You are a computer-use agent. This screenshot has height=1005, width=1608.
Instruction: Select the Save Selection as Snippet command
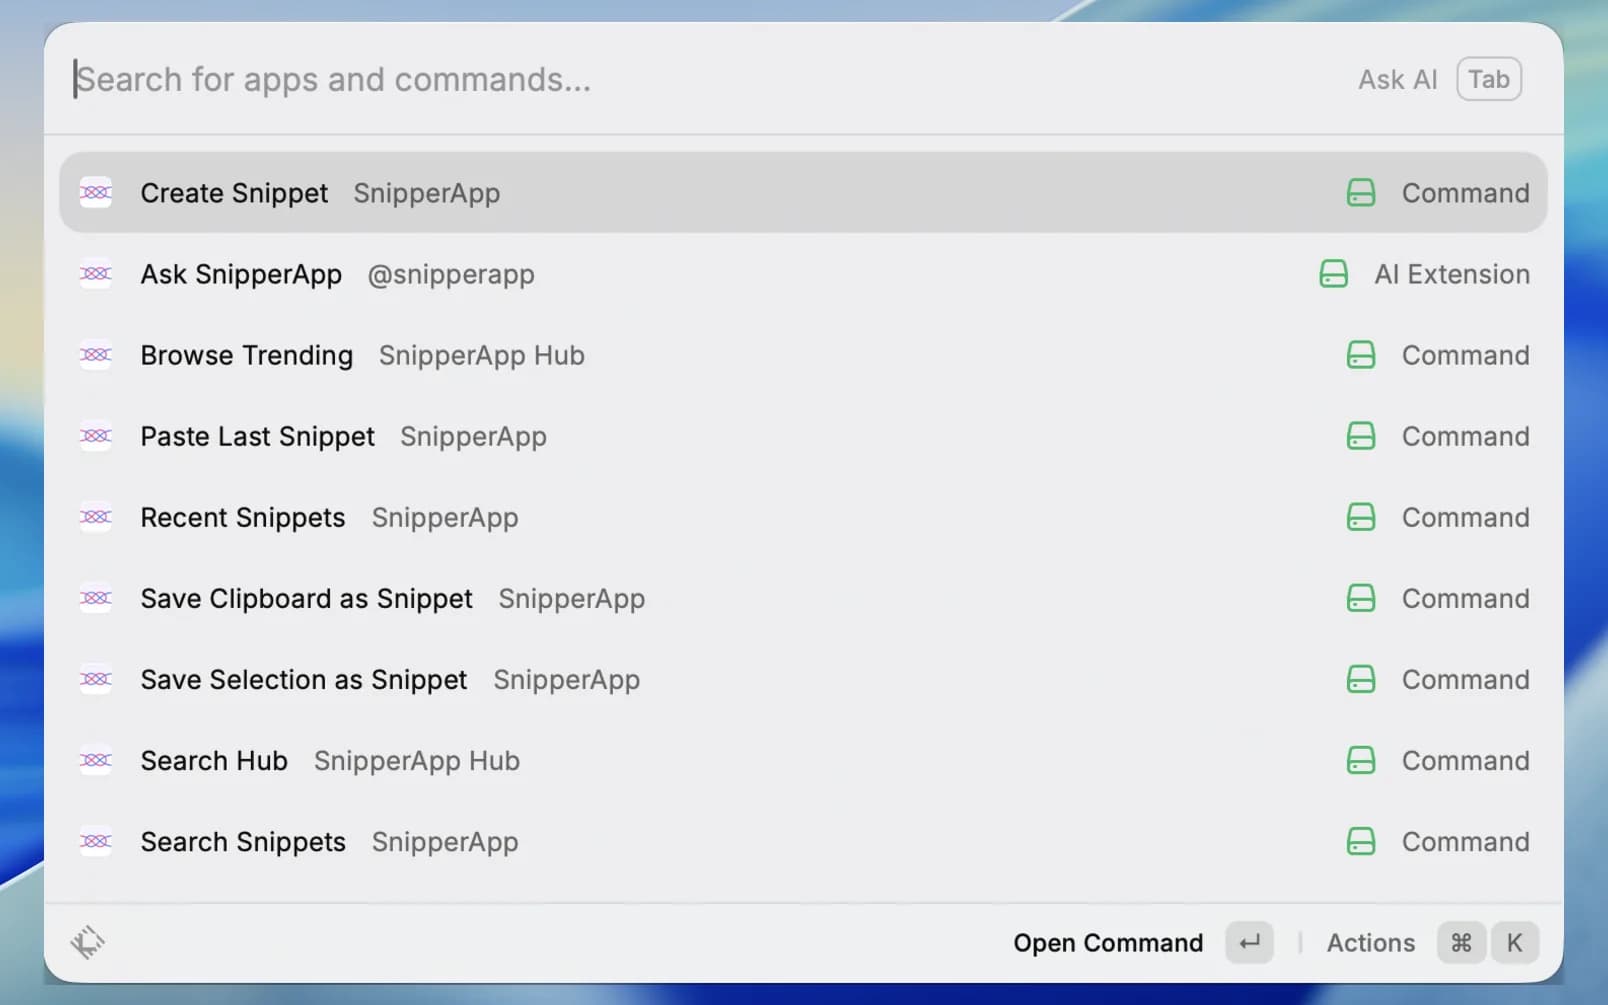click(x=803, y=679)
